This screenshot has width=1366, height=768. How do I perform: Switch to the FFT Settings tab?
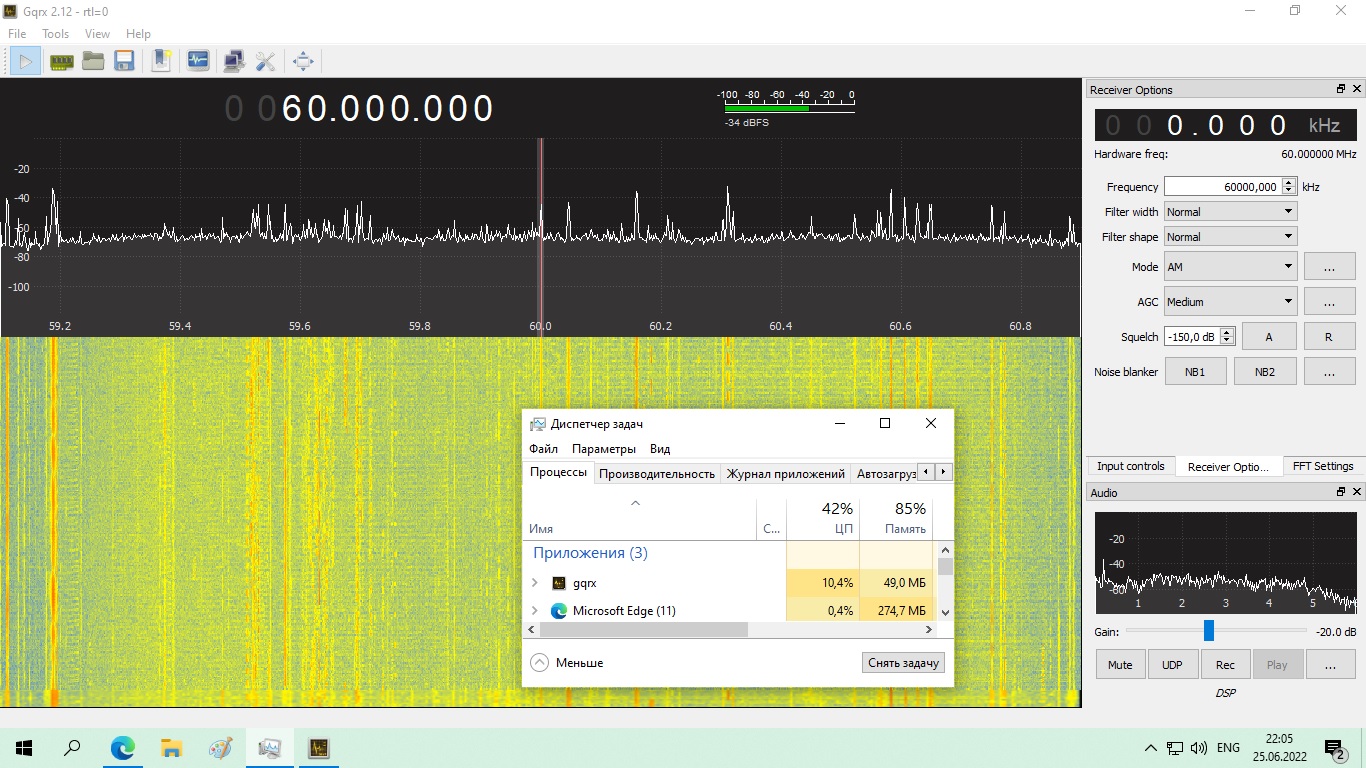[x=1322, y=466]
